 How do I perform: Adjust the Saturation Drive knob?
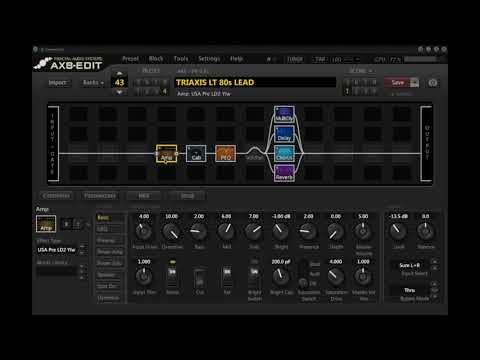(336, 276)
